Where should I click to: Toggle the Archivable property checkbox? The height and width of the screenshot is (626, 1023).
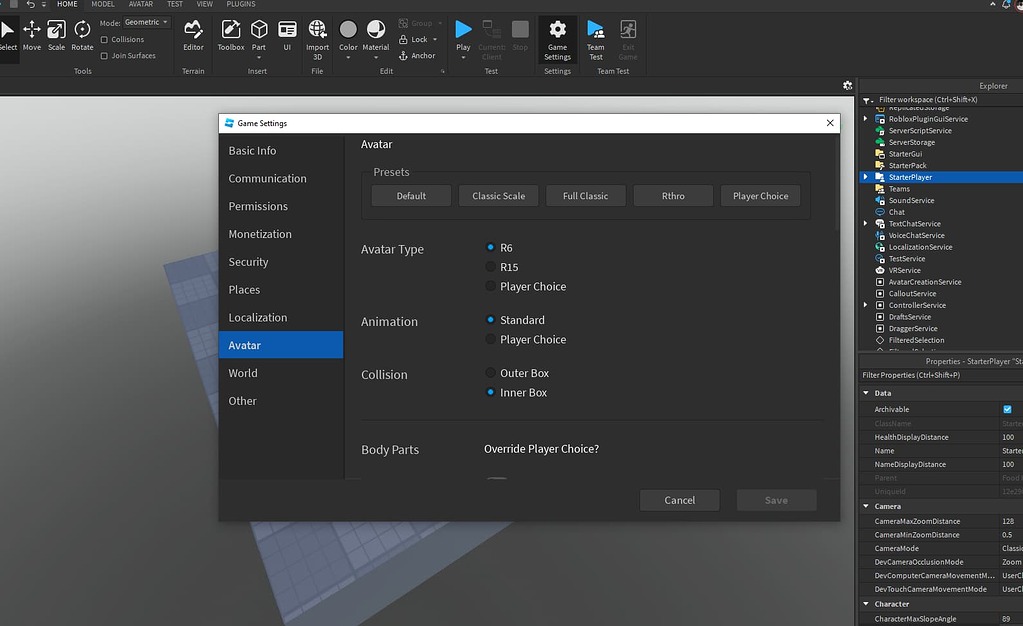click(x=1007, y=409)
